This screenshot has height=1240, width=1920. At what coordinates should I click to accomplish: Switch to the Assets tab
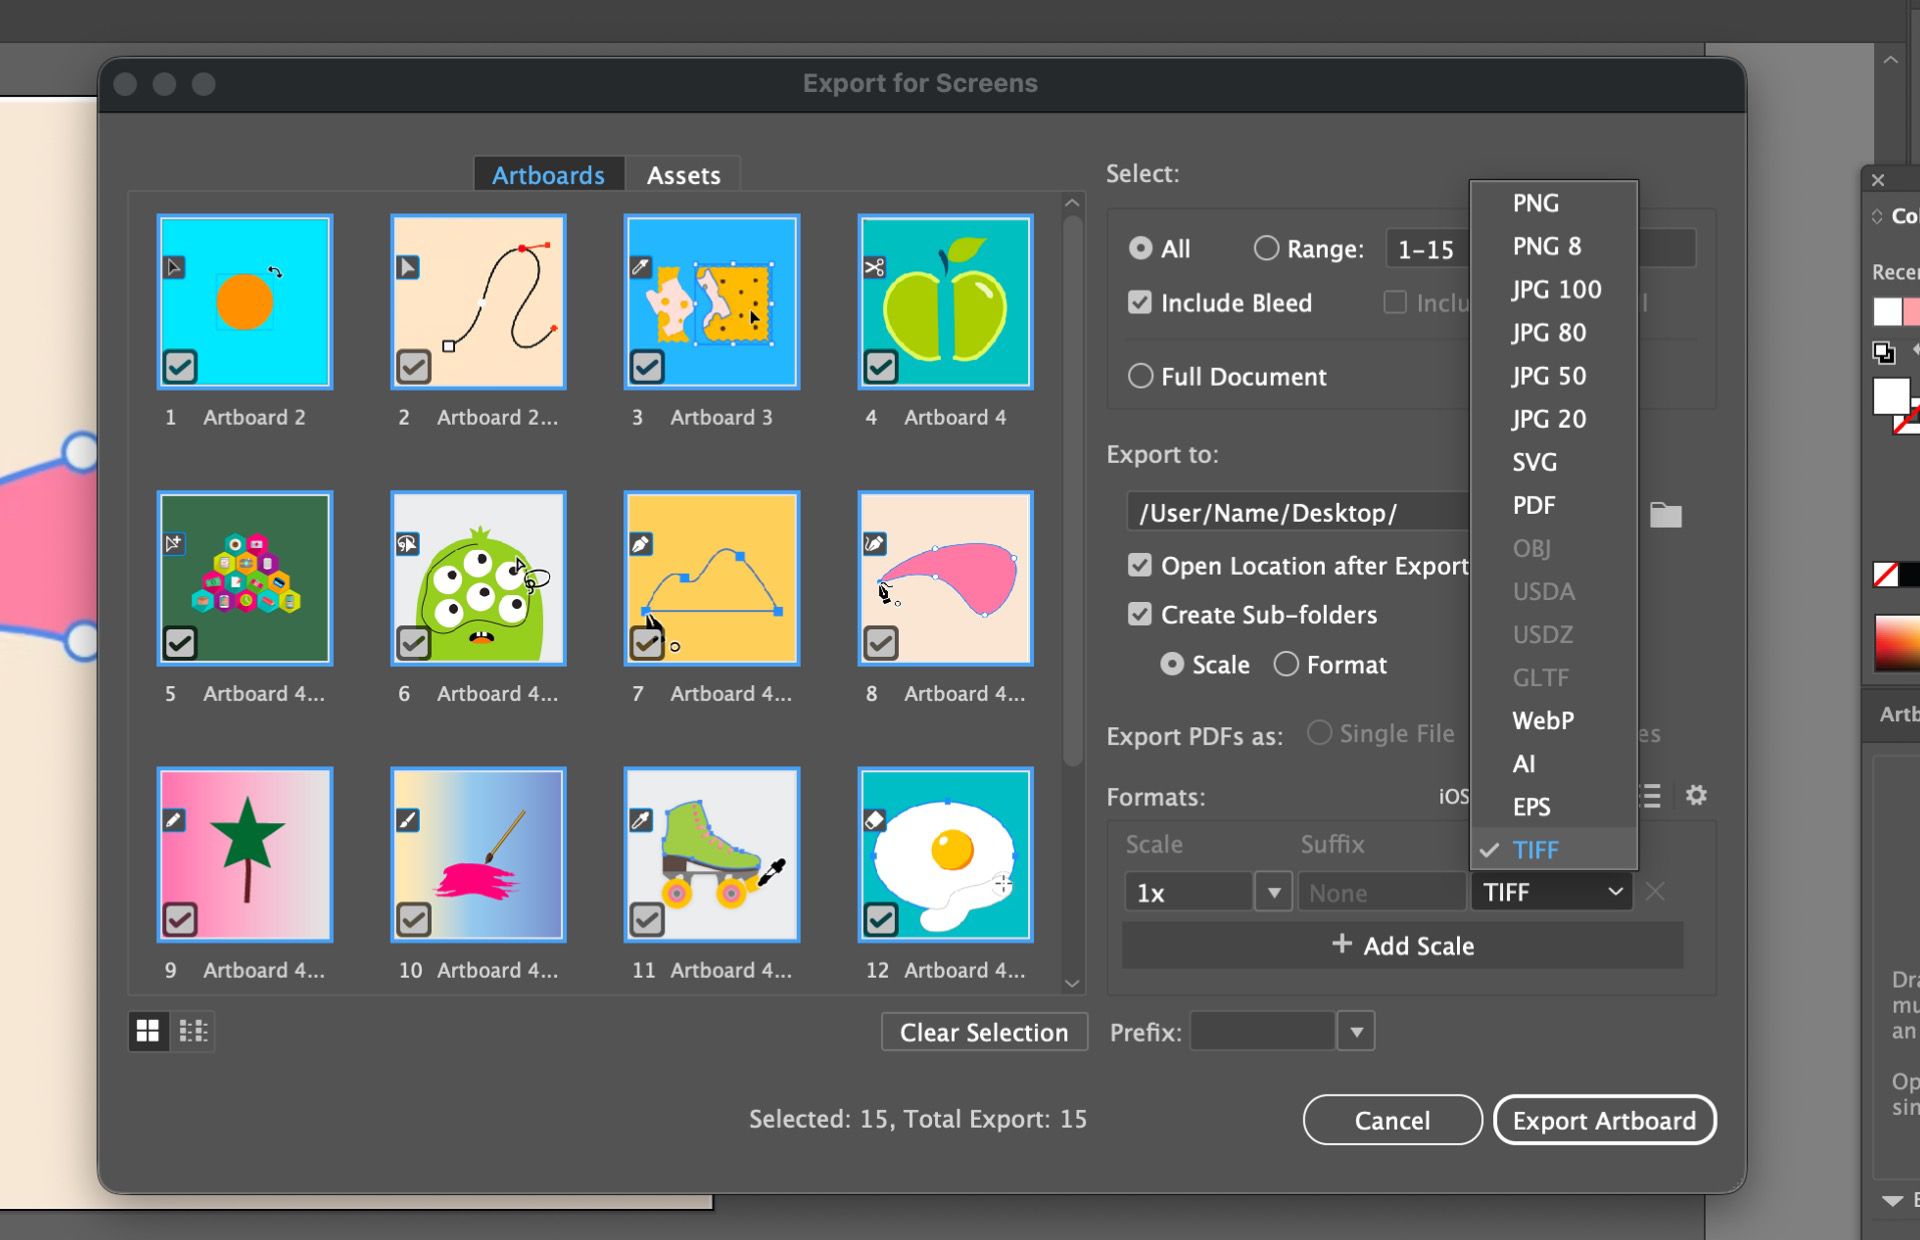tap(684, 174)
